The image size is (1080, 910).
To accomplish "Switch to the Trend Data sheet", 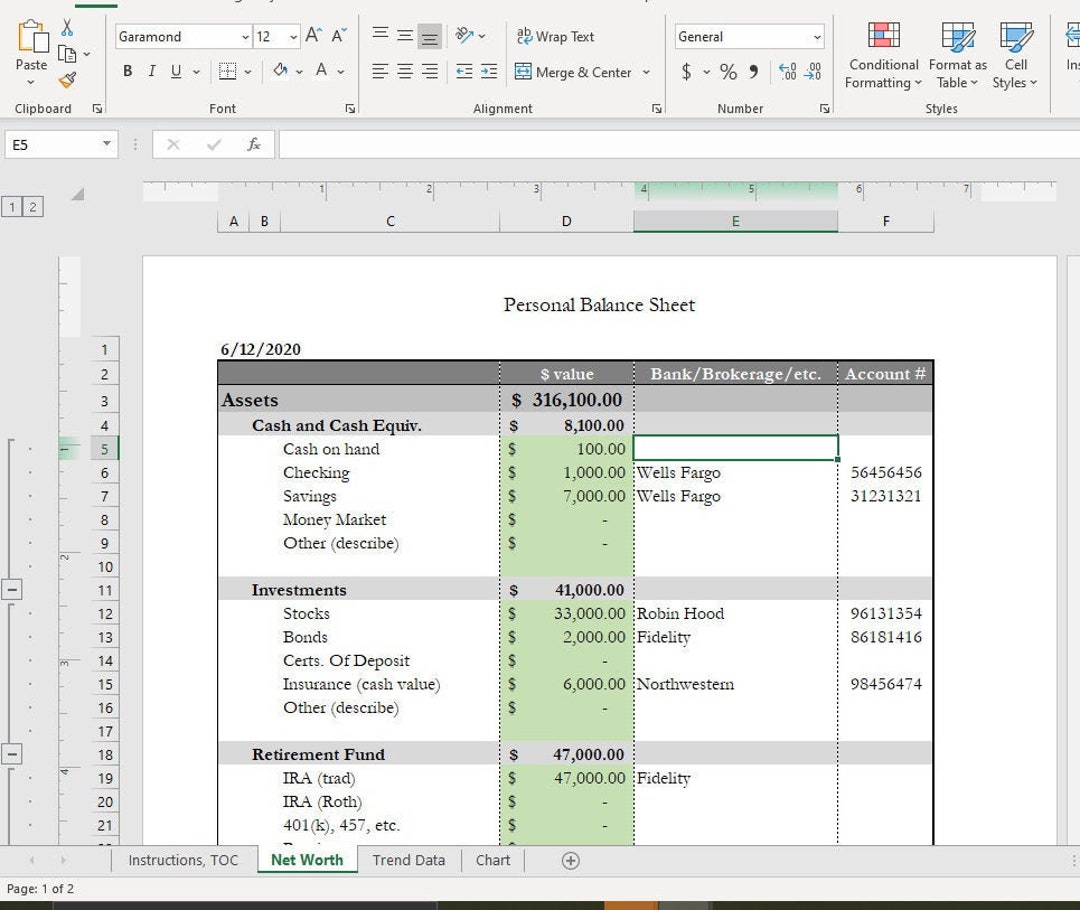I will coord(408,860).
